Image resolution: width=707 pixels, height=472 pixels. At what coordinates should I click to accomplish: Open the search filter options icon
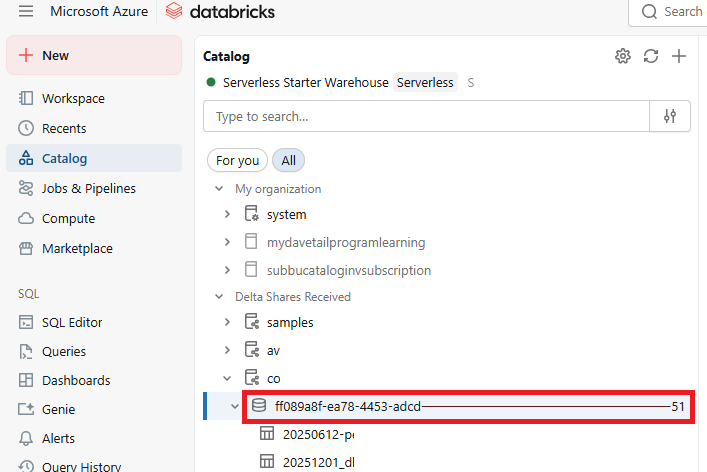tap(670, 116)
